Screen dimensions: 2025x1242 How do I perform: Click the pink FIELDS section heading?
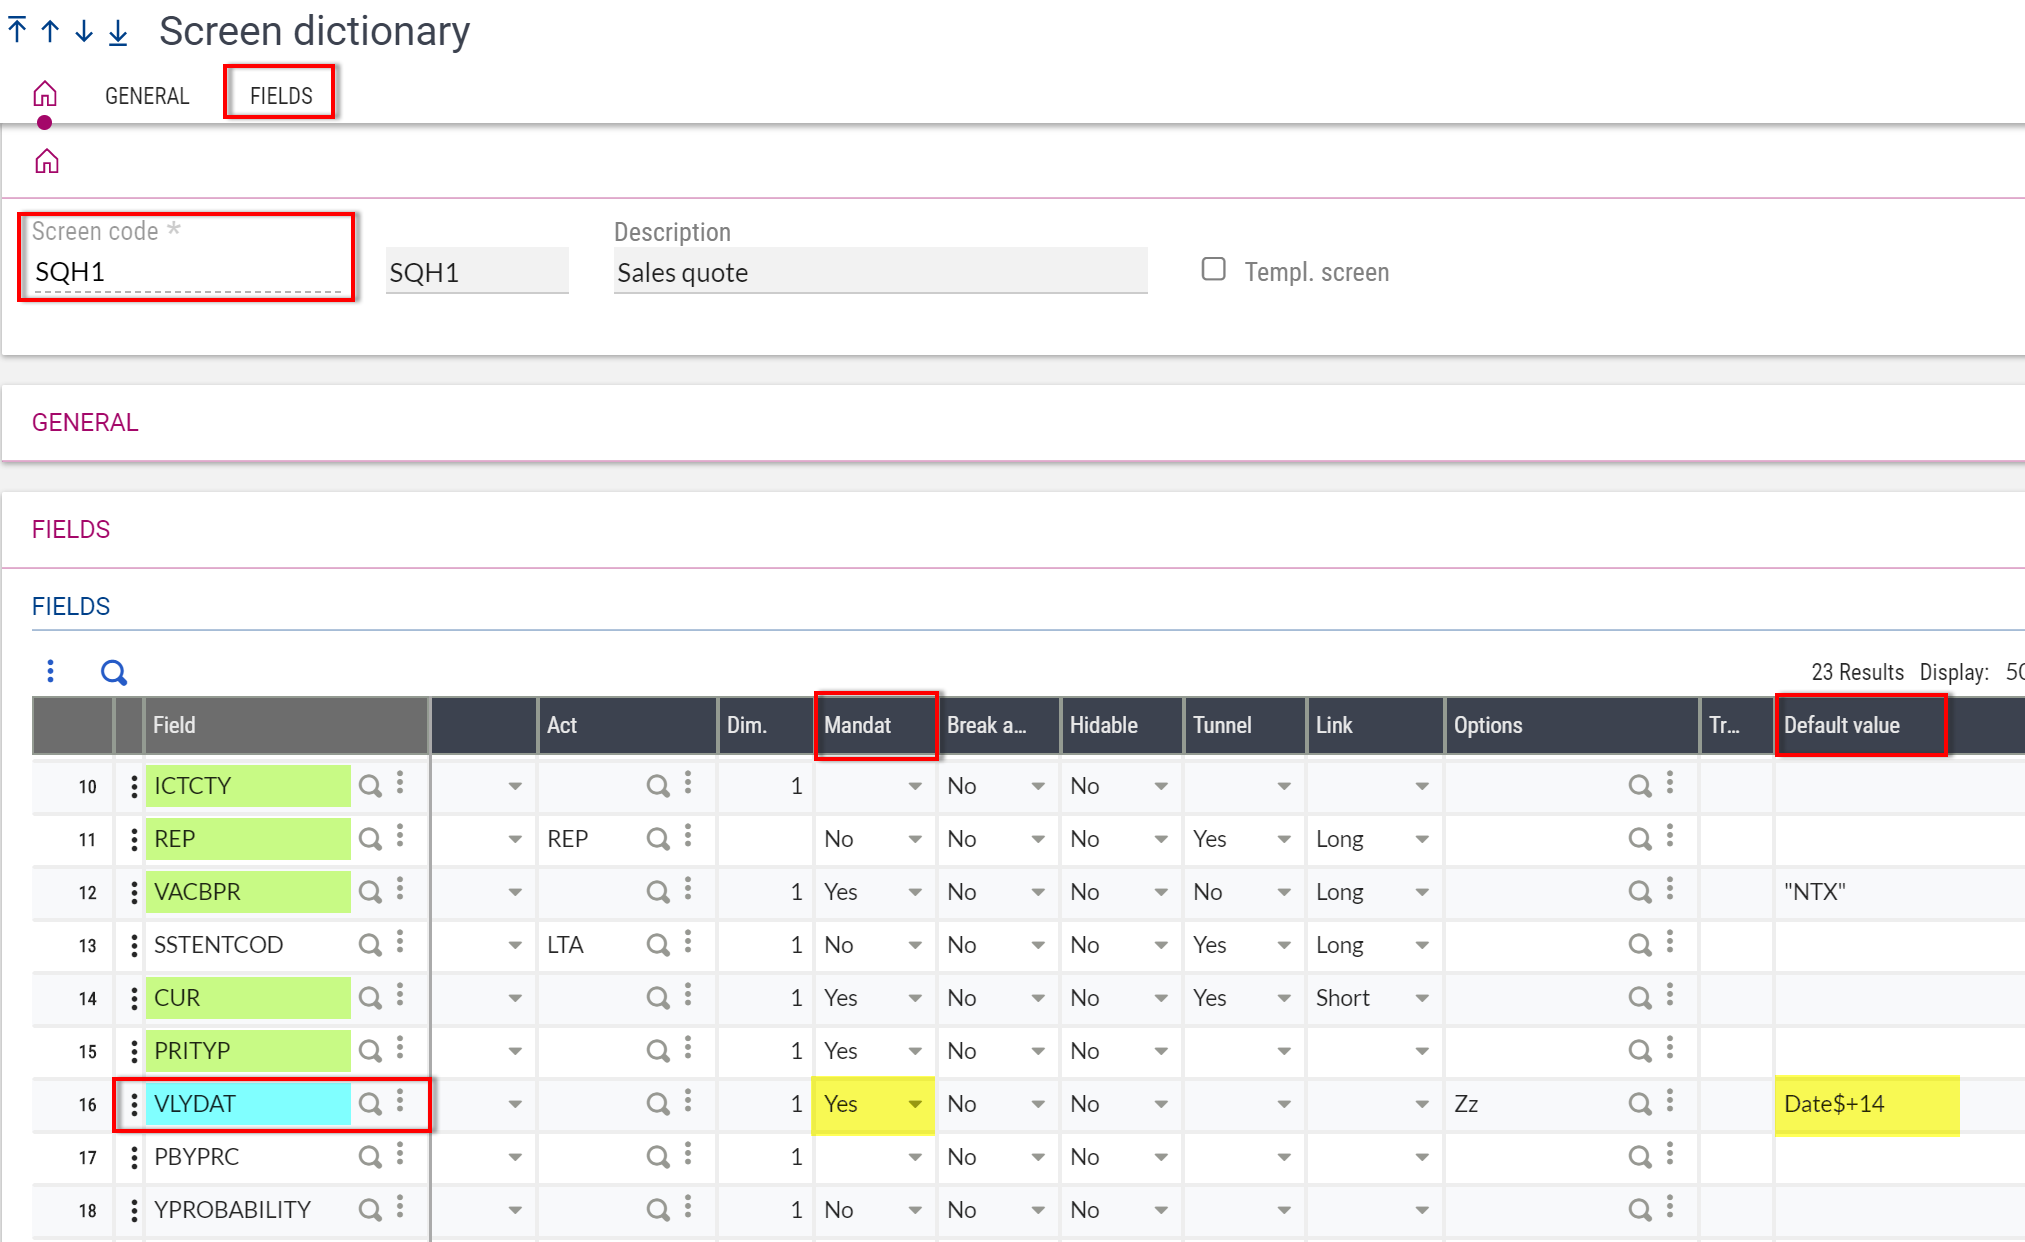pos(71,529)
